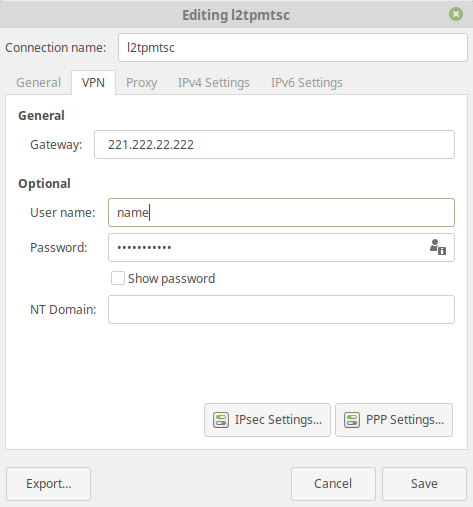Screen dimensions: 473x507
Task: Select the VPN tab
Action: coord(93,83)
